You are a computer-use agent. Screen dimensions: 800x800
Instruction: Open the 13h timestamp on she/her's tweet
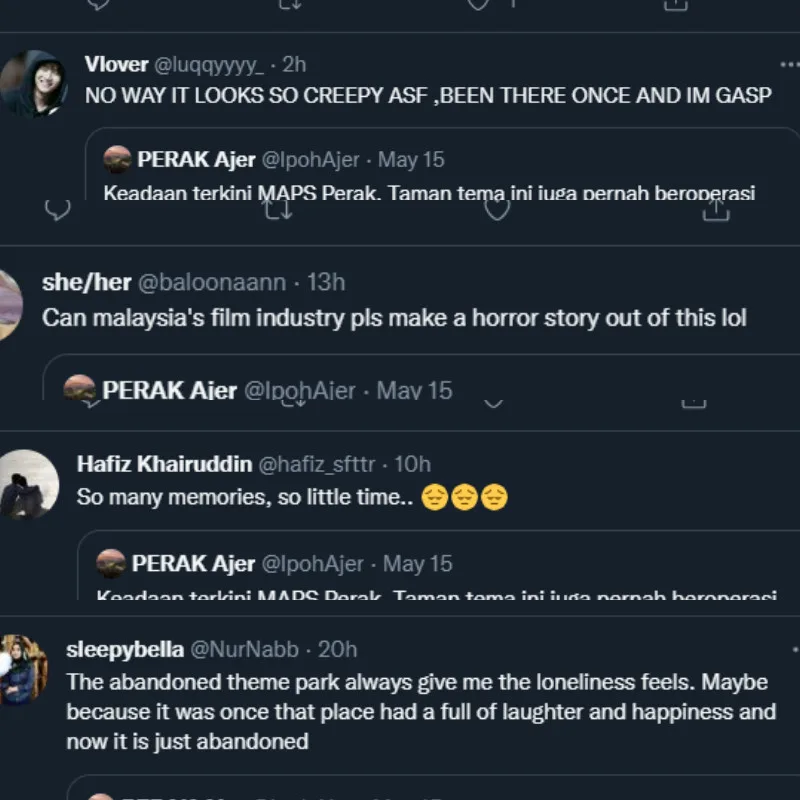pos(326,283)
